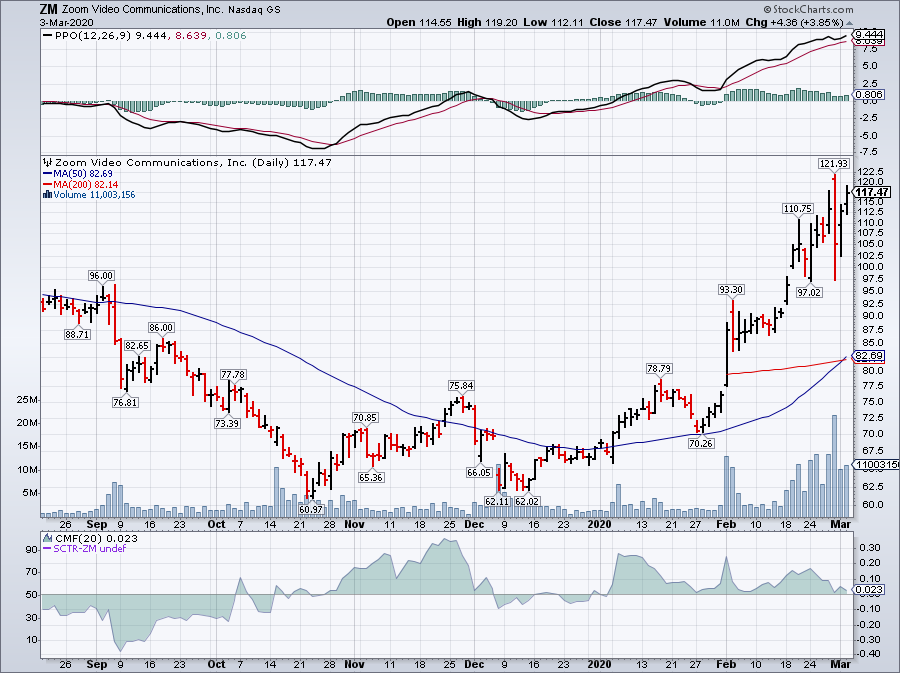
Task: Click the blue MA(50) line swatch in the legend
Action: pyautogui.click(x=47, y=174)
